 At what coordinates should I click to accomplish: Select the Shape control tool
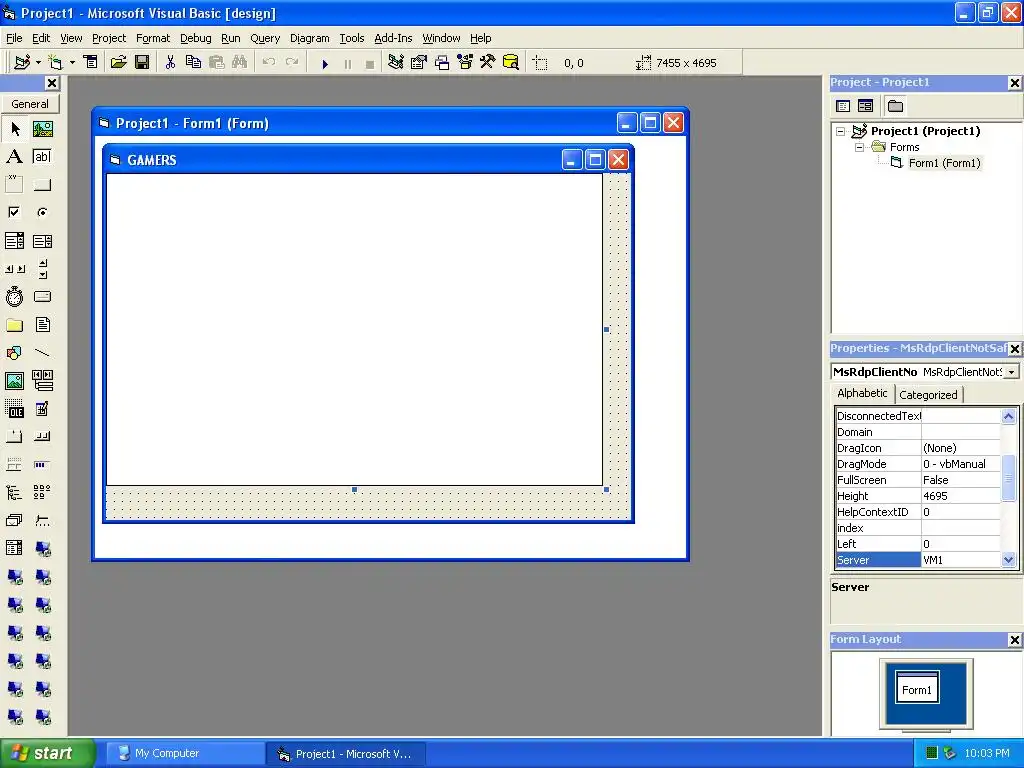pos(14,353)
